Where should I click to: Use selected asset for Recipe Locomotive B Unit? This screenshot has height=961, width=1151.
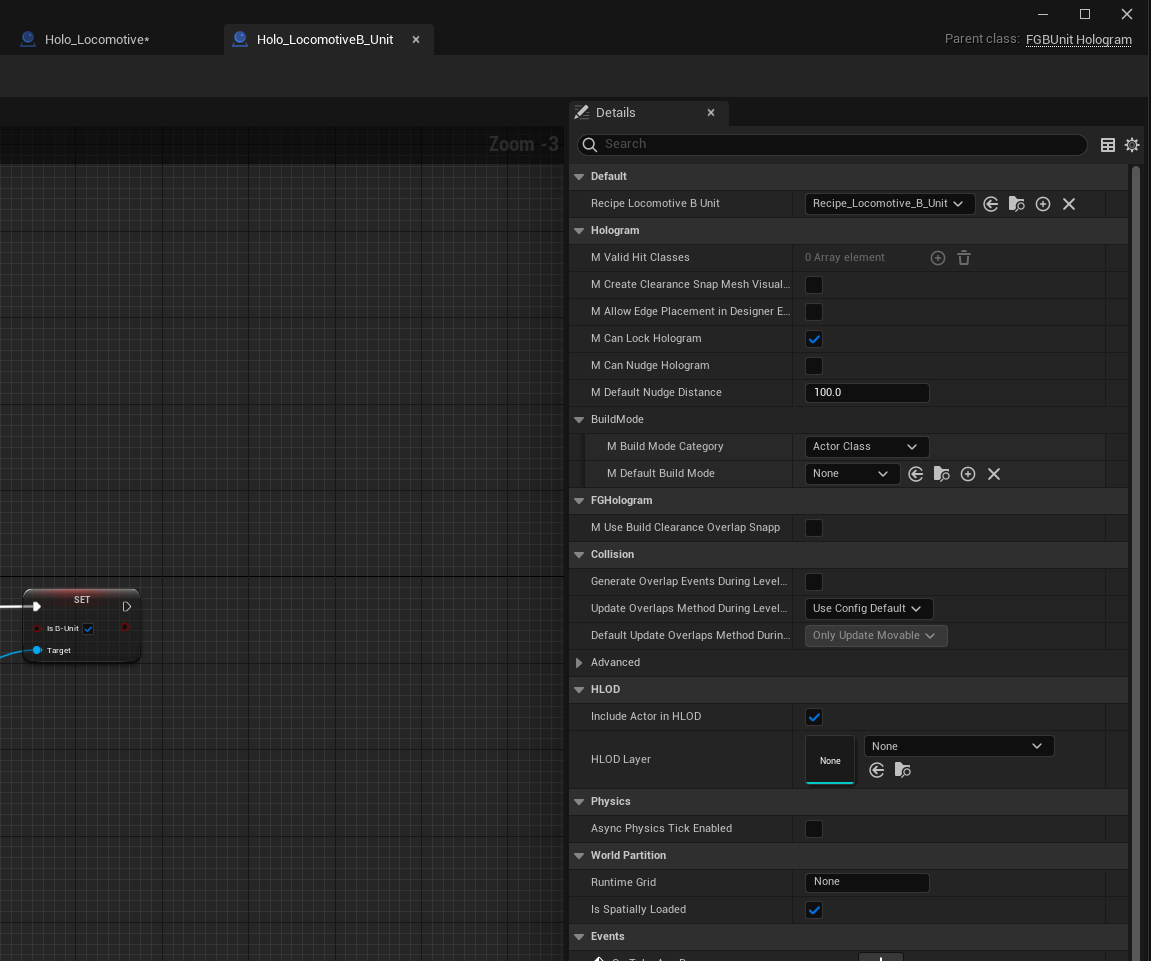tap(990, 204)
